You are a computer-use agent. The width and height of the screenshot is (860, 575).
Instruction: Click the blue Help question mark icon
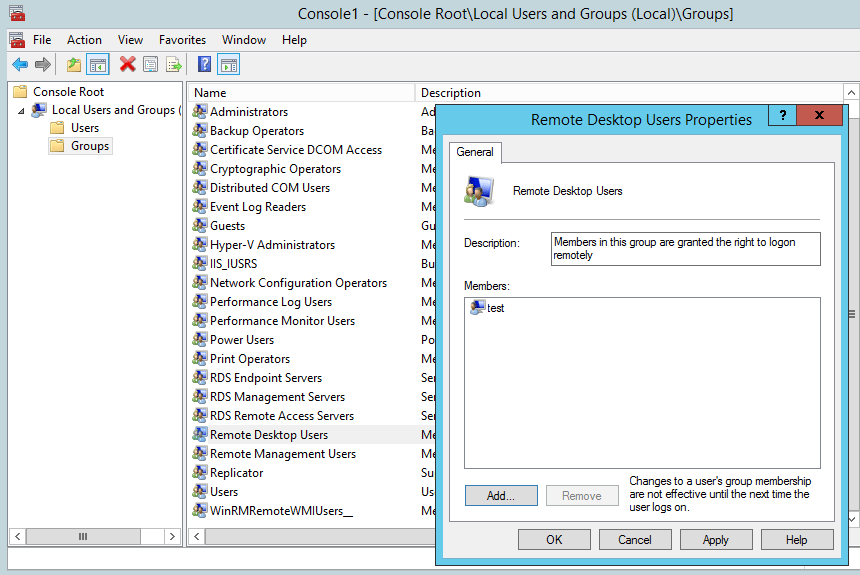[204, 65]
